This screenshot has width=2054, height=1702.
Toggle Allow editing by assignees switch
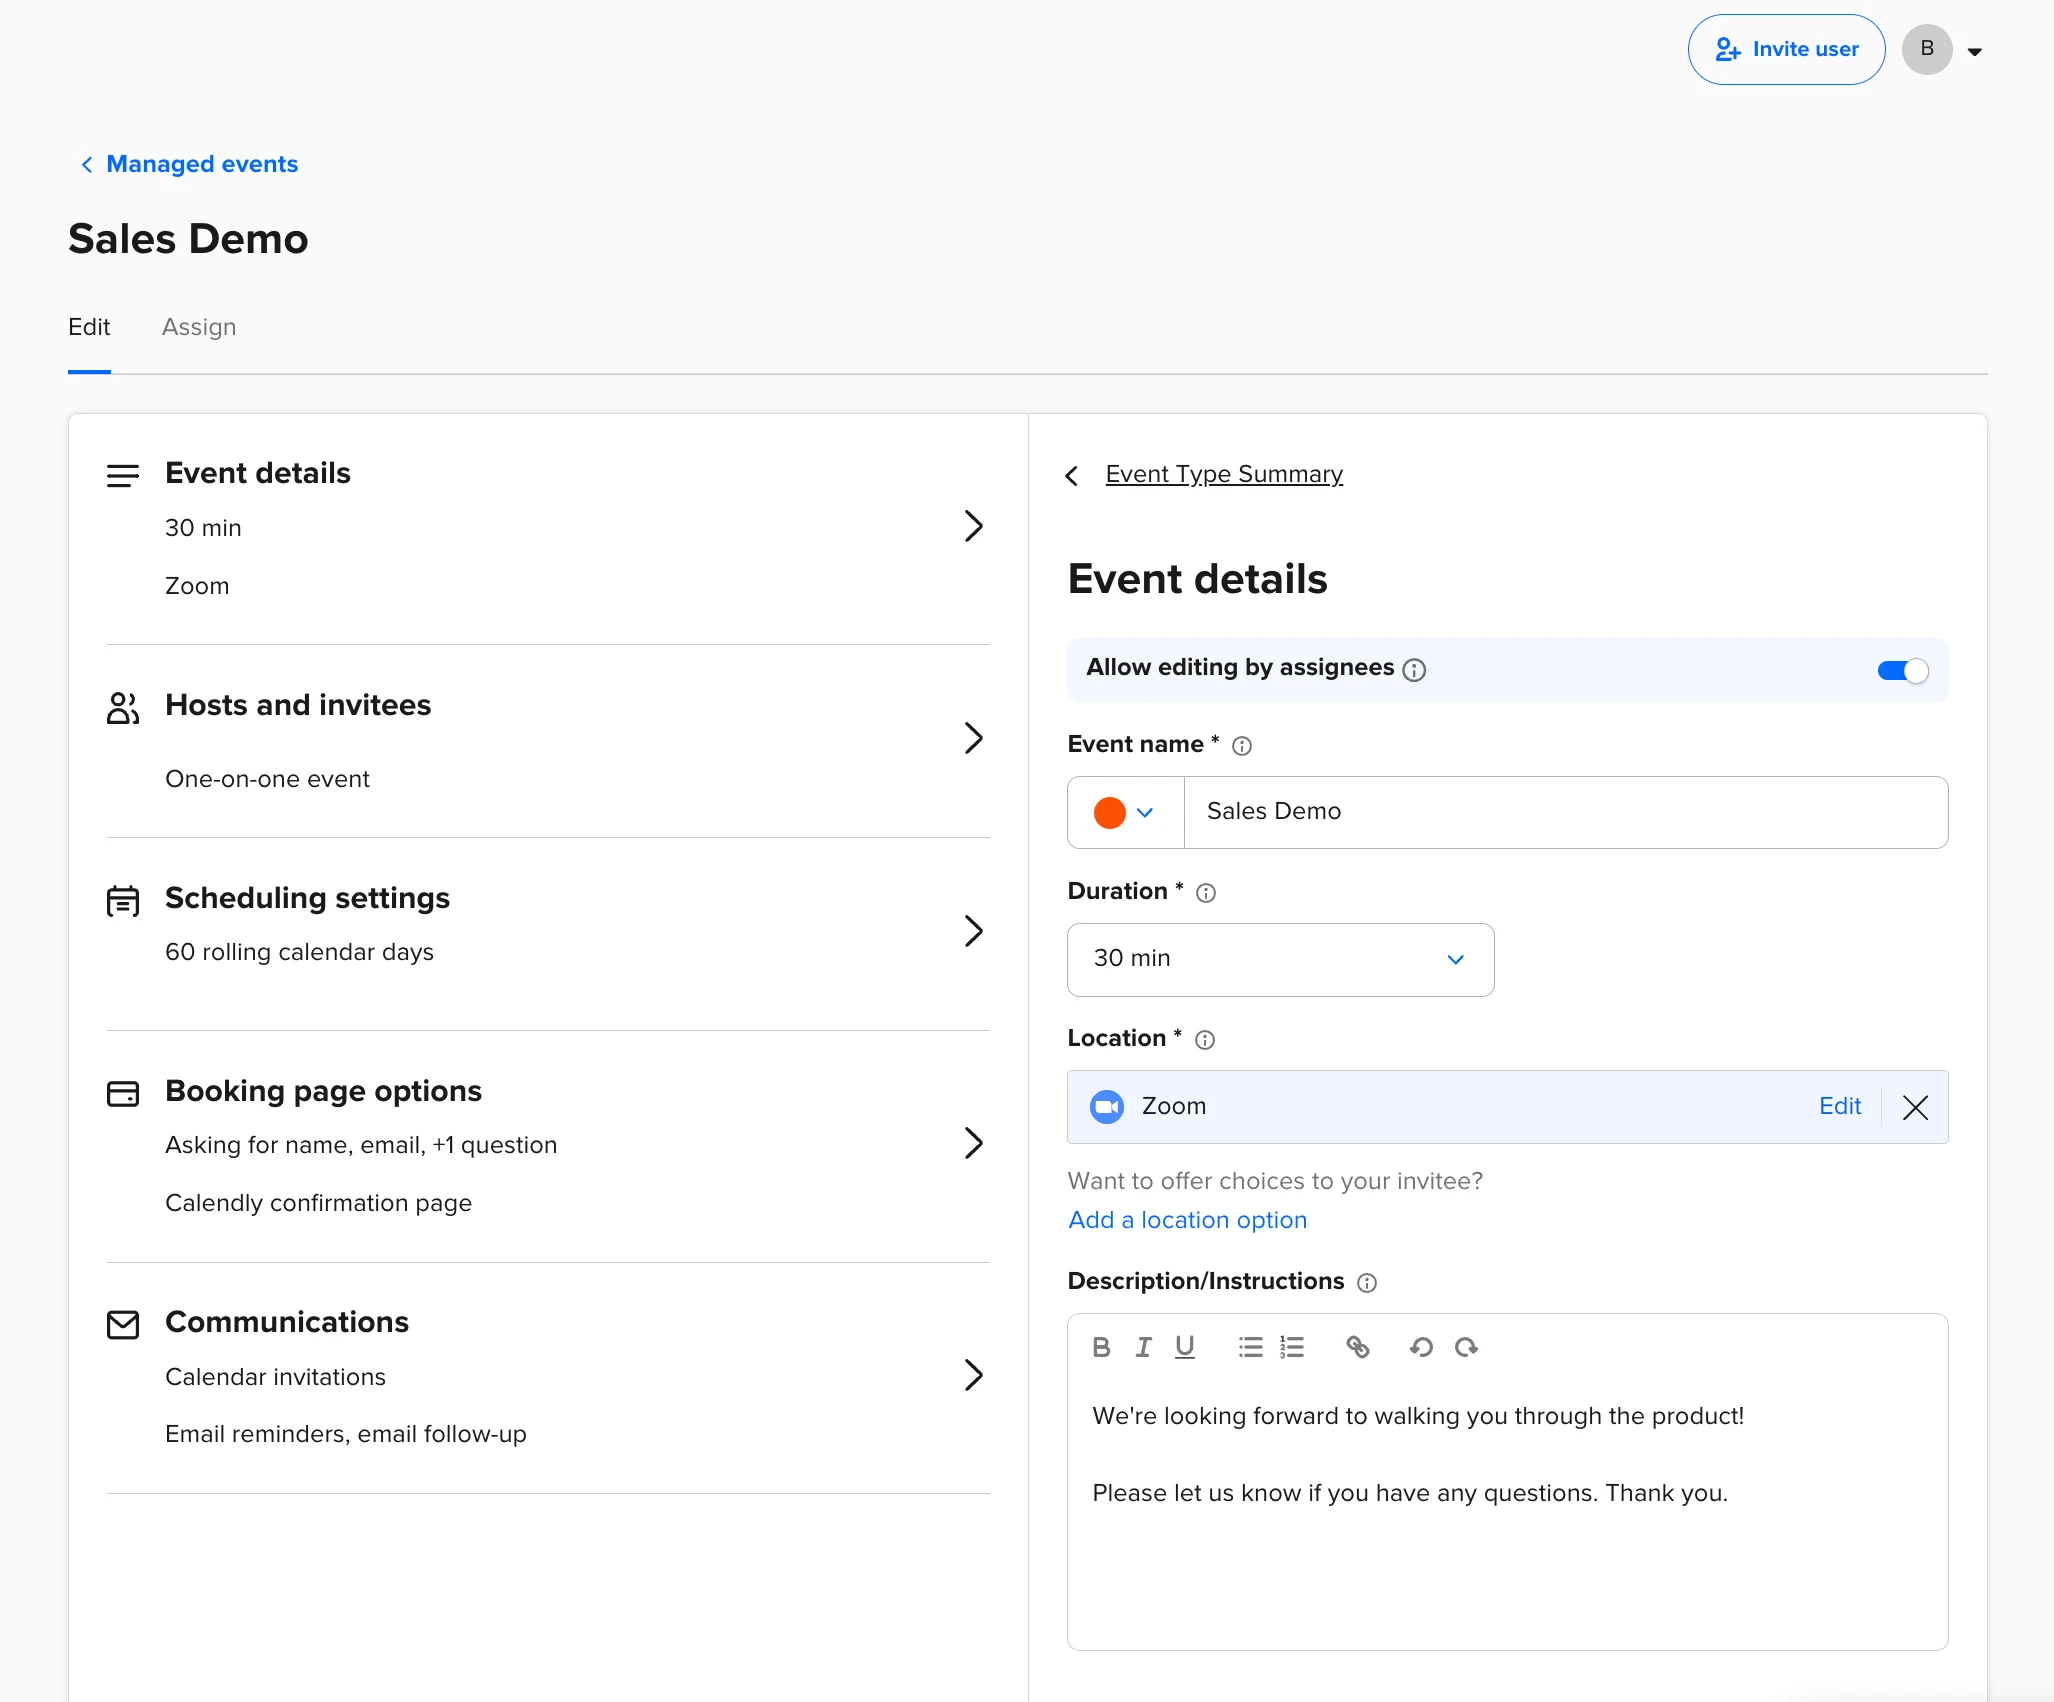pyautogui.click(x=1902, y=670)
